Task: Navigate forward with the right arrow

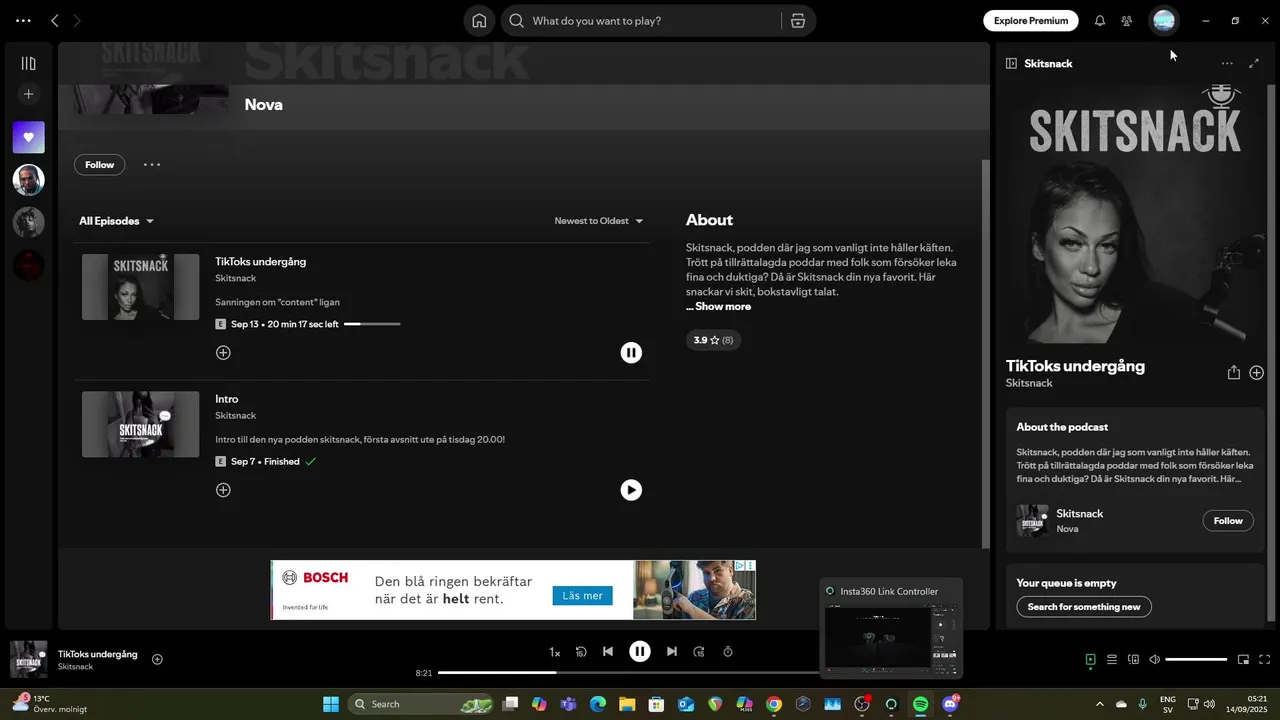Action: tap(78, 20)
